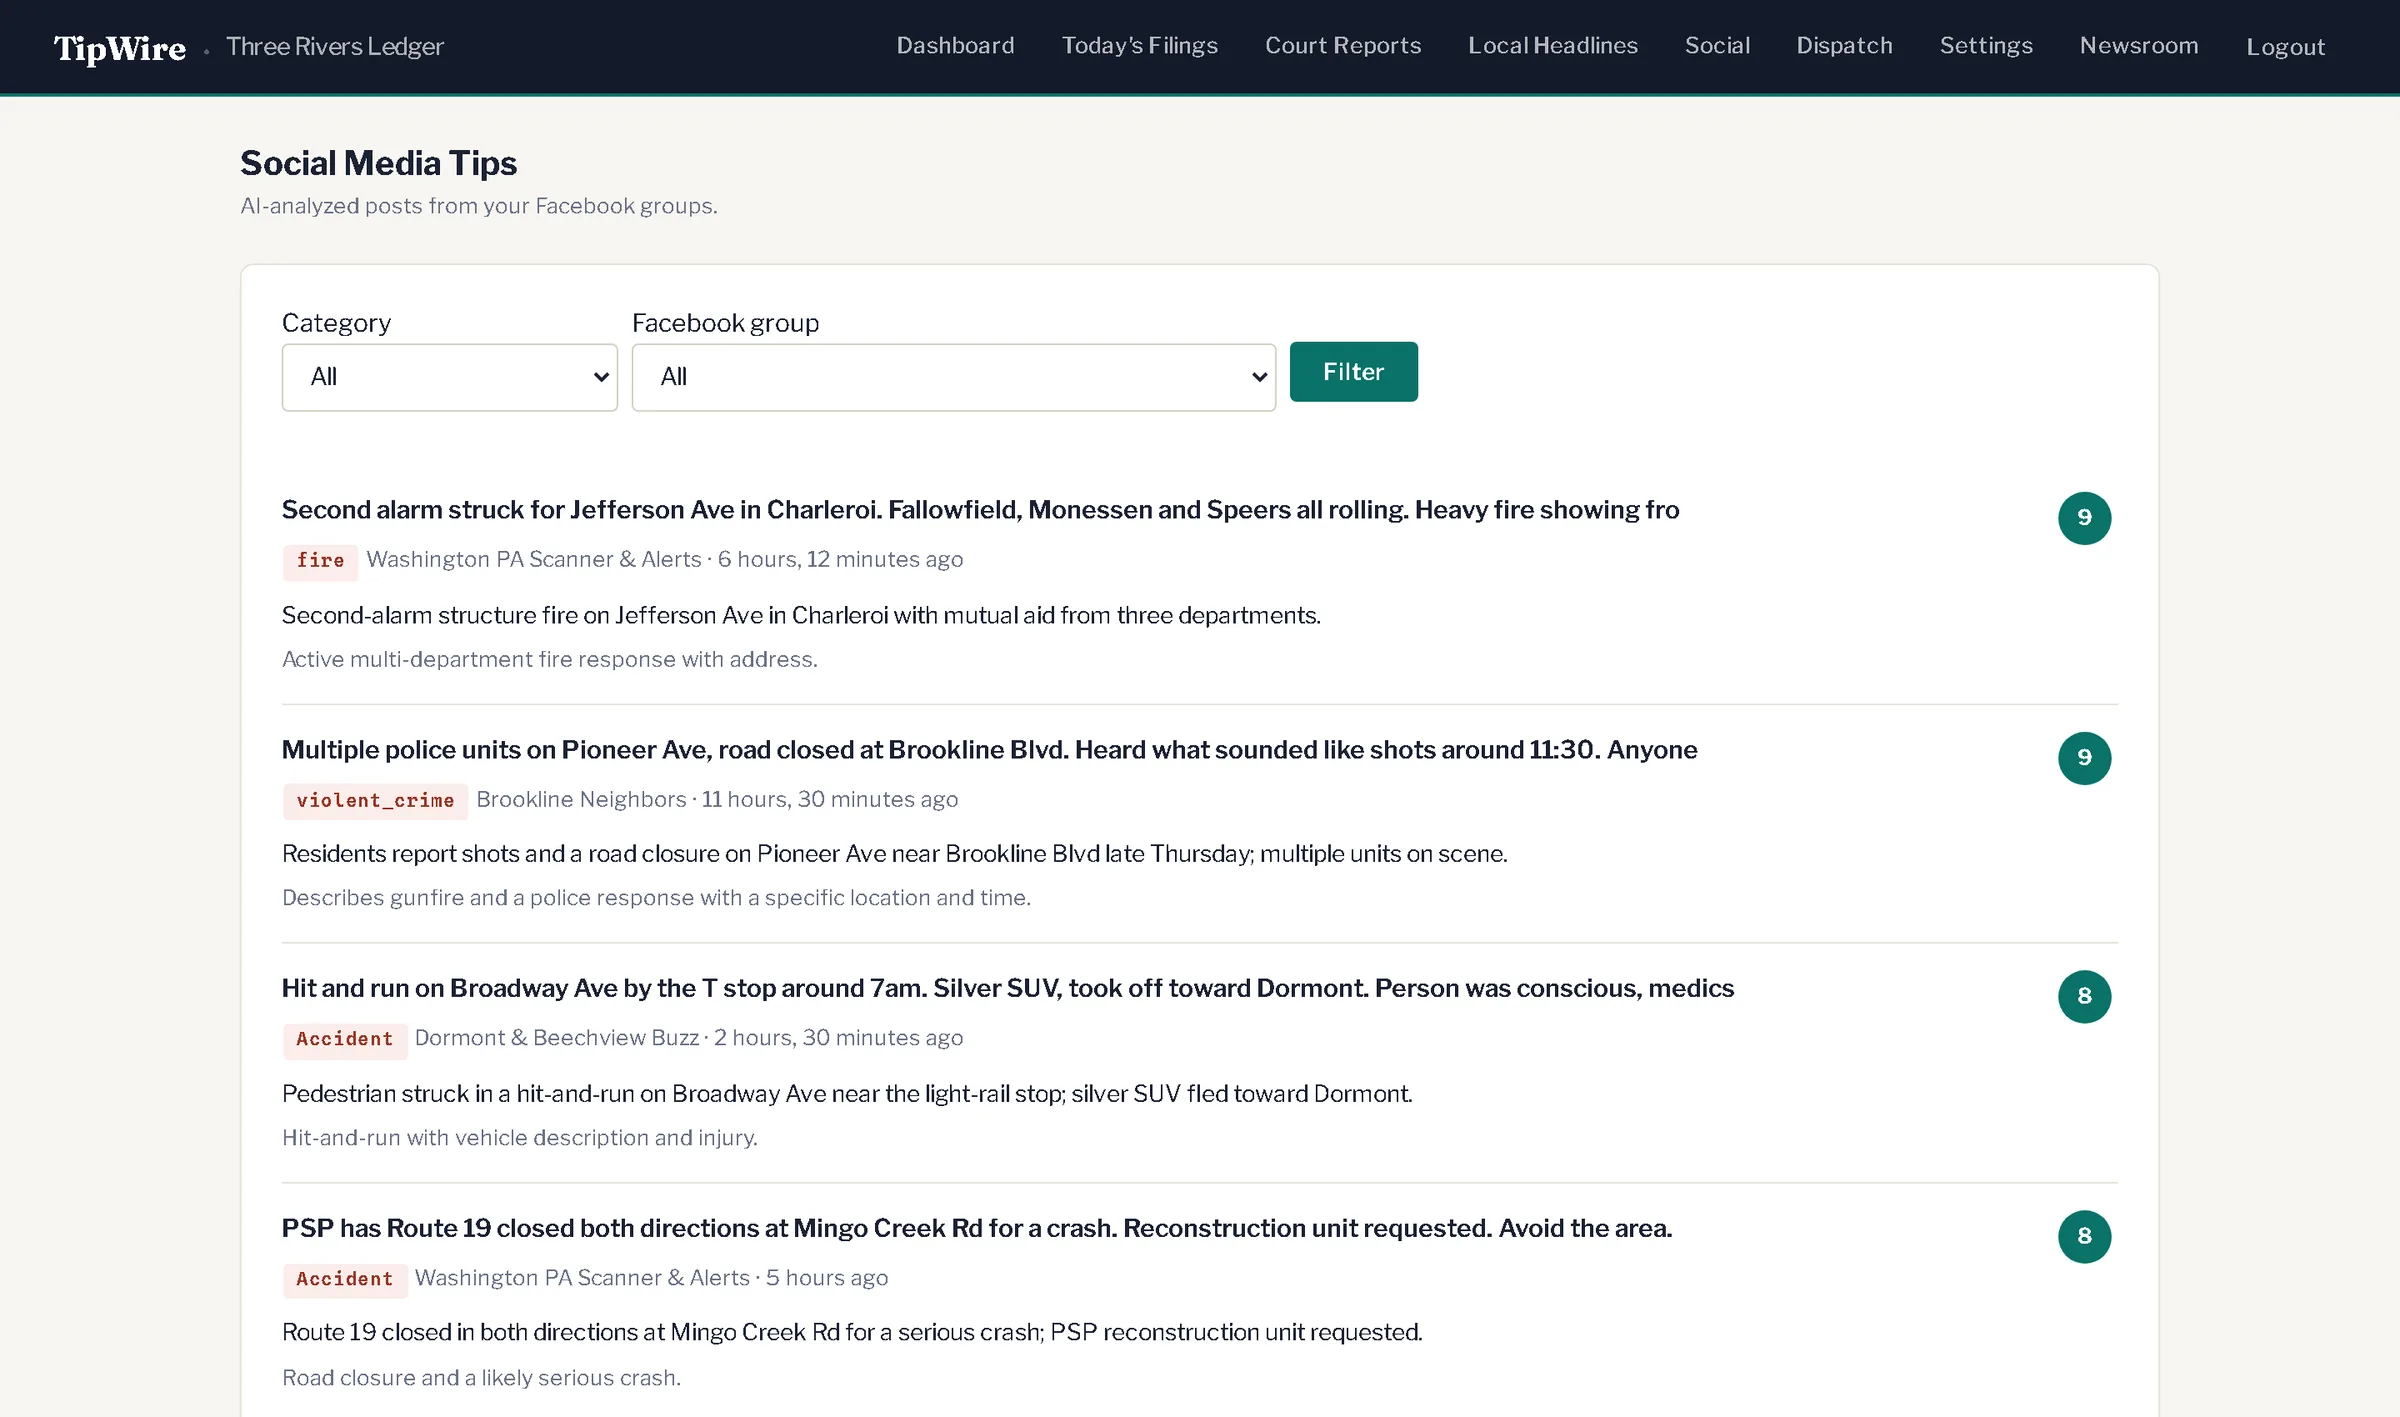The width and height of the screenshot is (2400, 1417).
Task: Open Settings from the top navigation
Action: pos(1986,46)
